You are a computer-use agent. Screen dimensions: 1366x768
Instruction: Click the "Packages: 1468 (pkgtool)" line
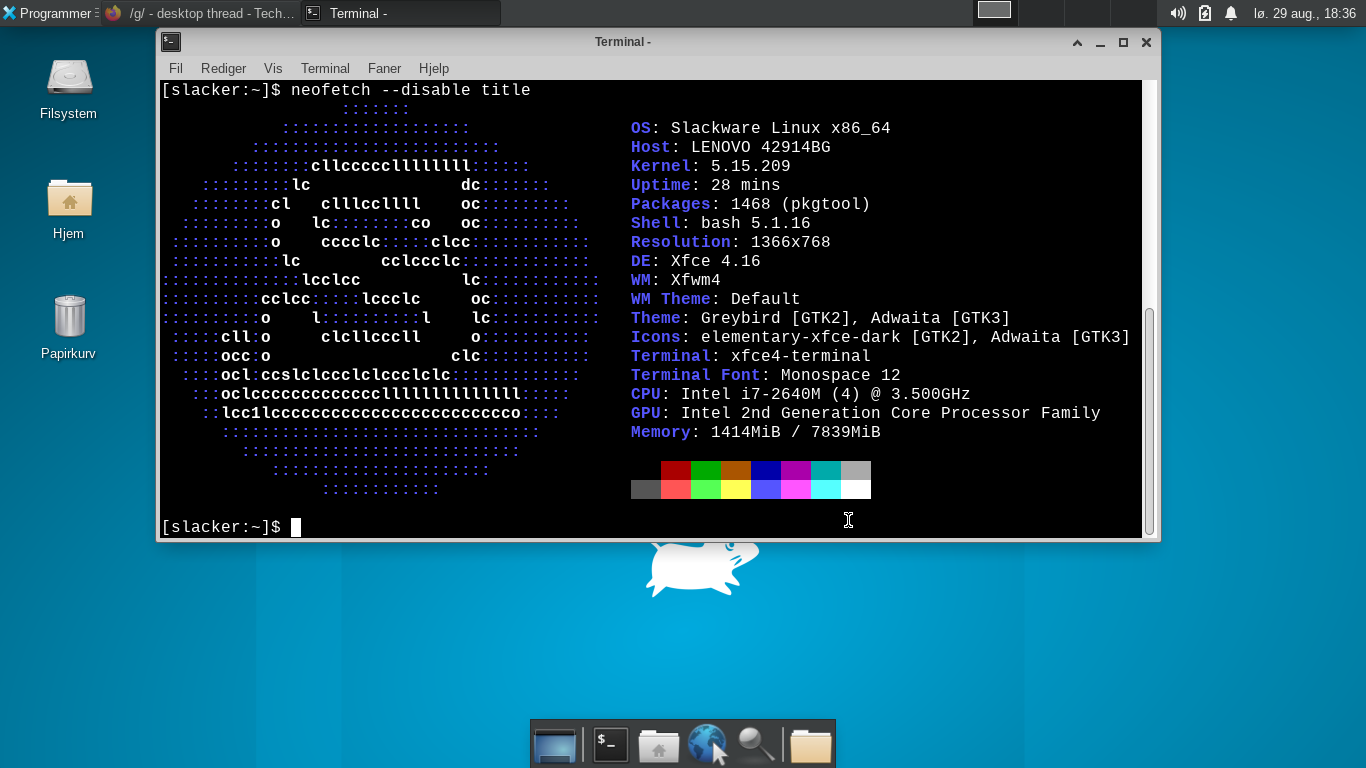(751, 204)
